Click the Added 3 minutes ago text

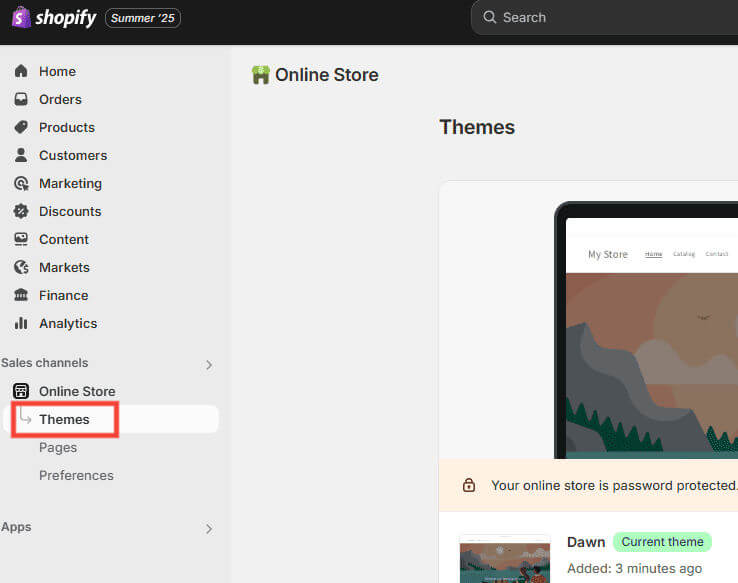click(634, 569)
